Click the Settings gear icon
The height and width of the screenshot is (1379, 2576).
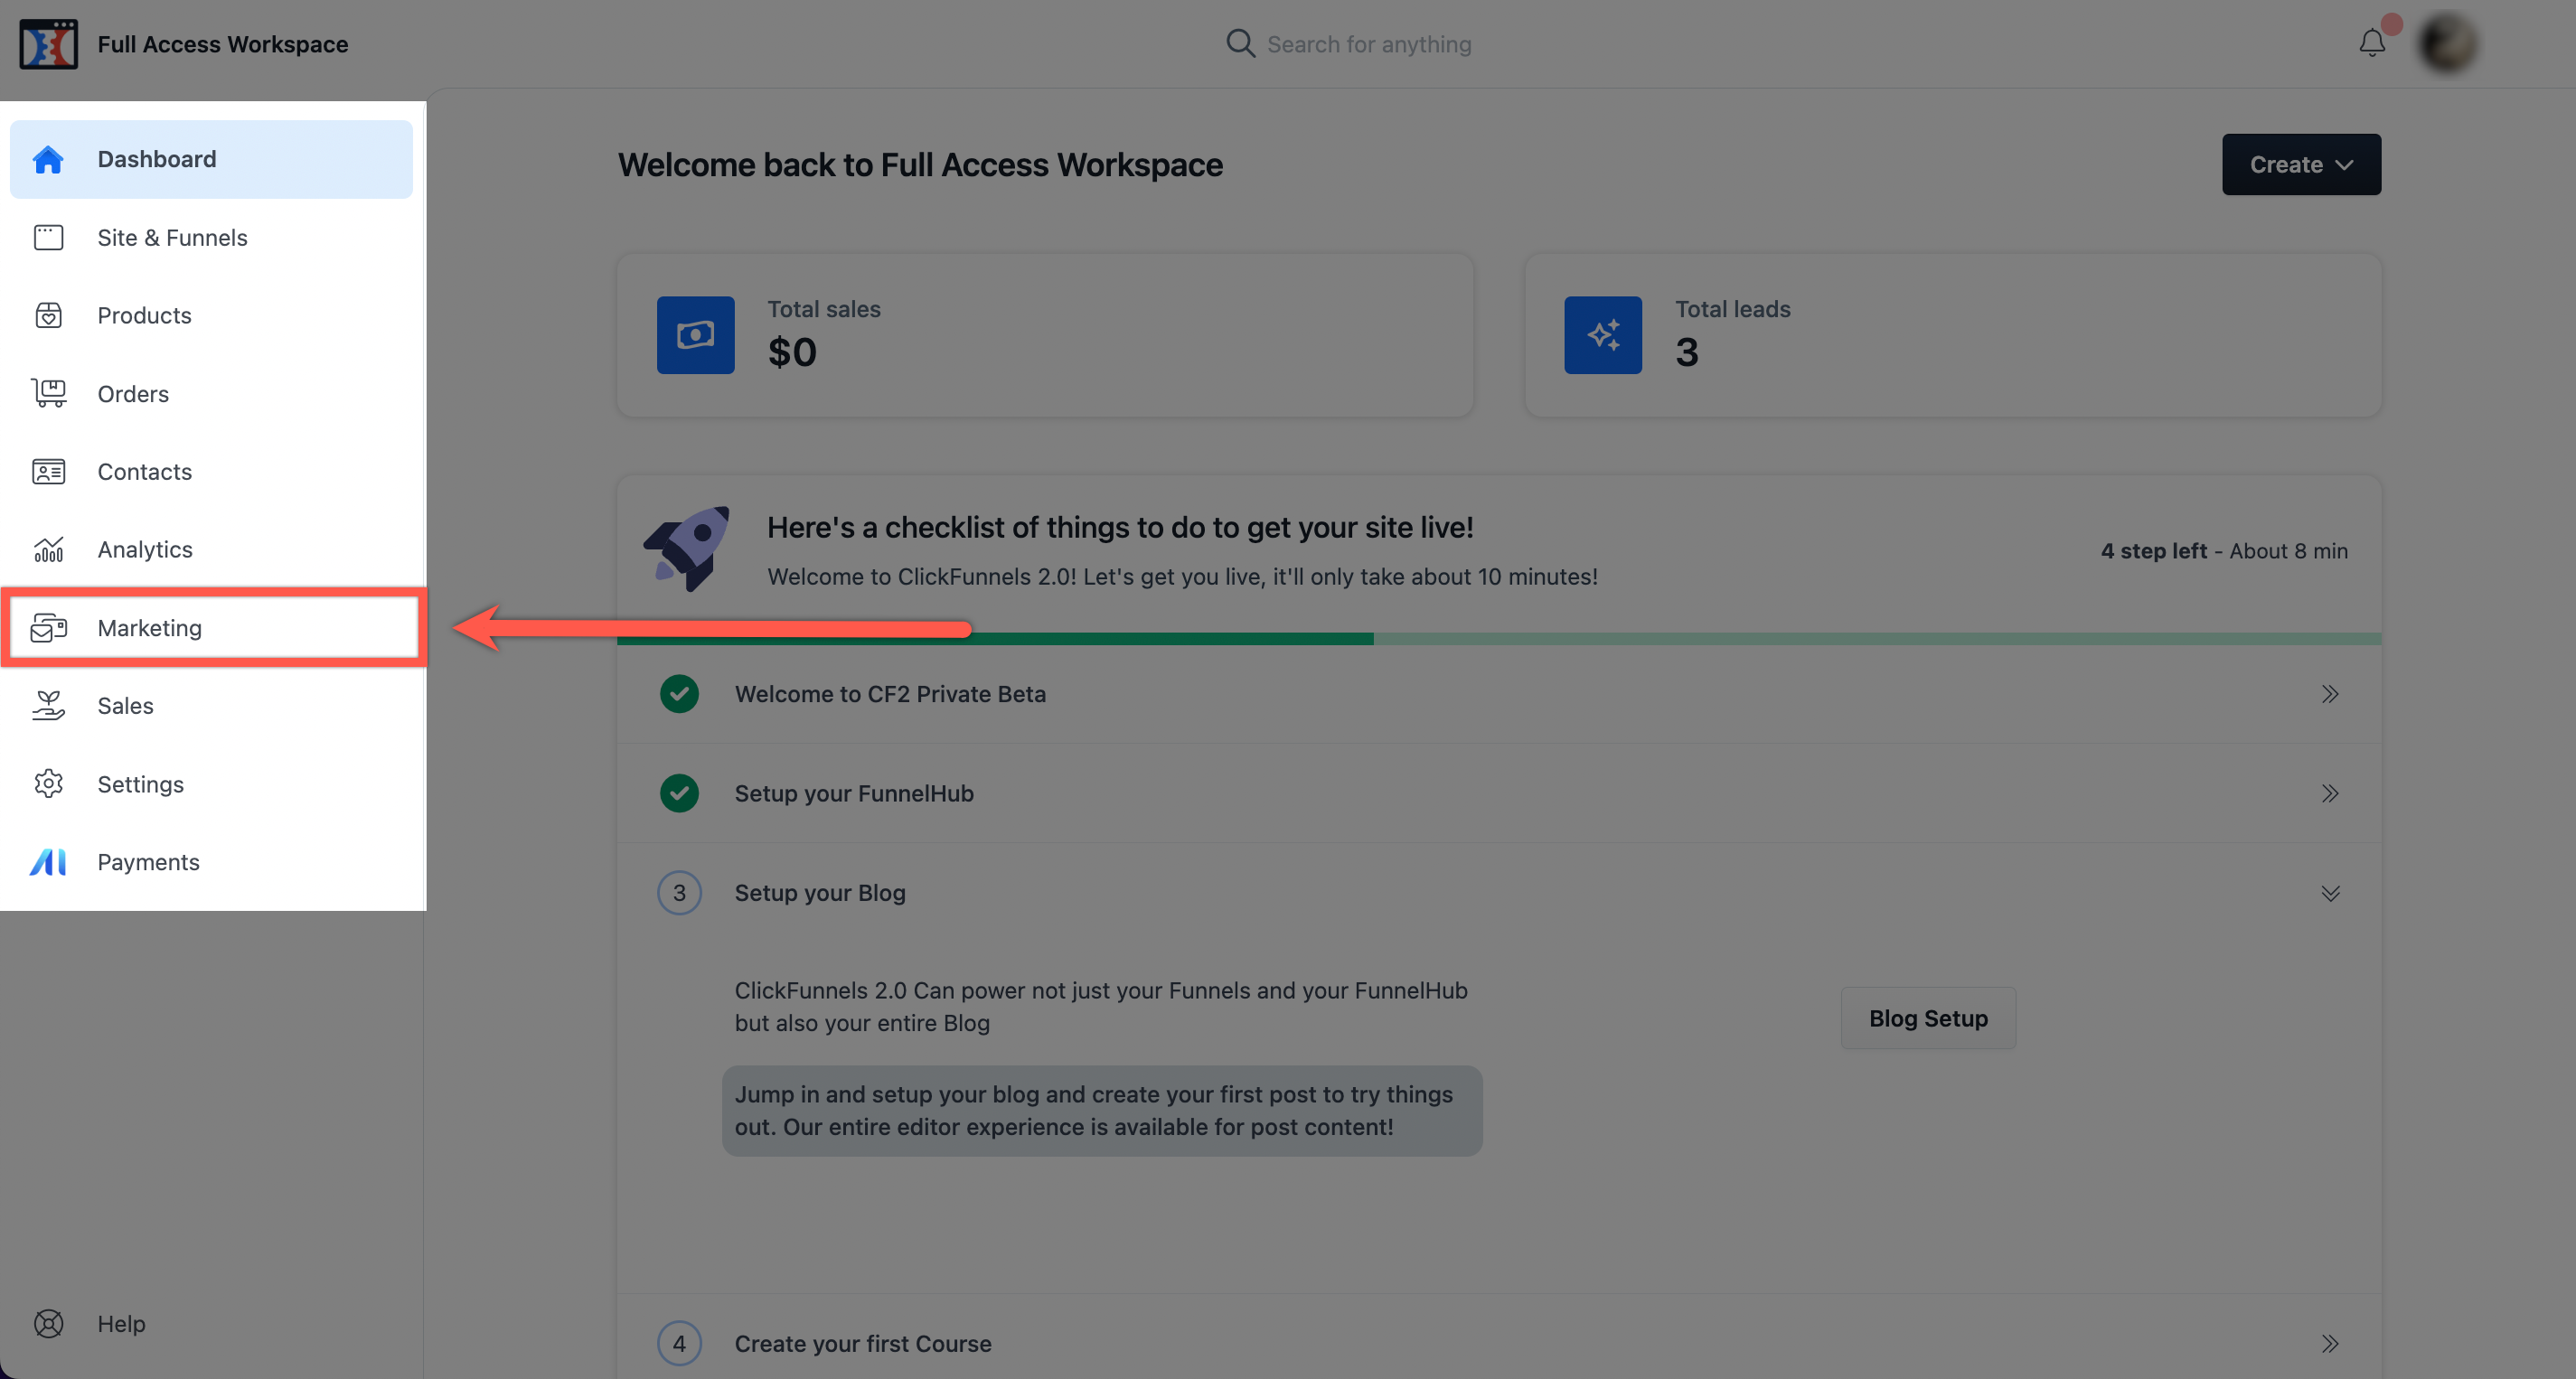click(x=48, y=783)
